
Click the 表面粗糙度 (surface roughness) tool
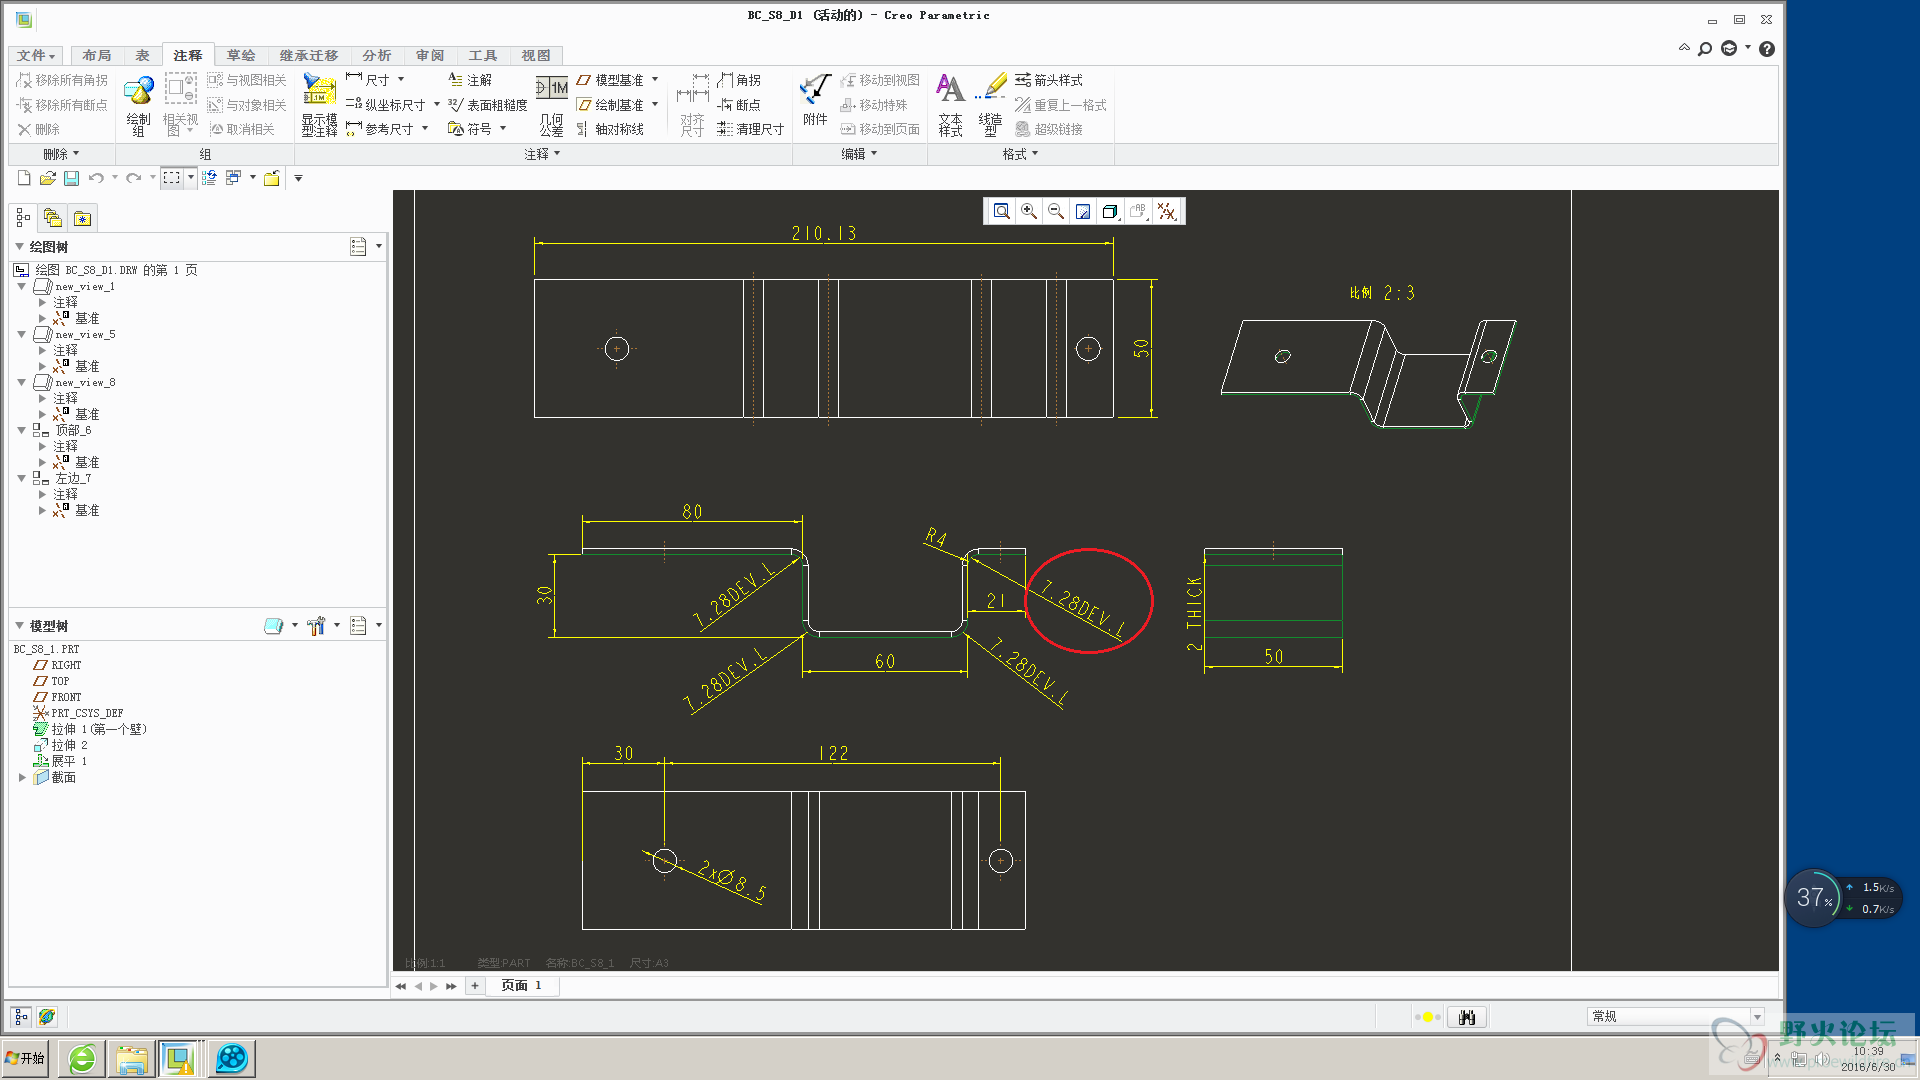pos(487,105)
